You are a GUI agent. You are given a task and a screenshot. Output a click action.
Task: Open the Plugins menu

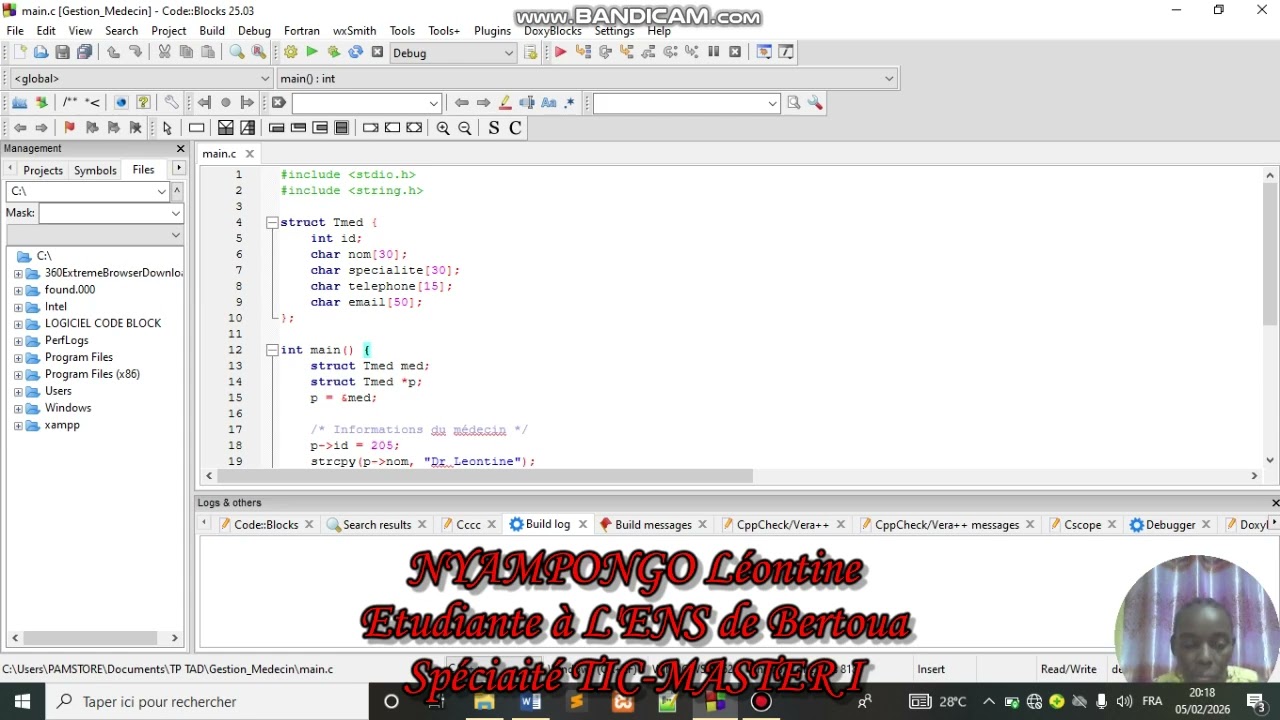492,31
